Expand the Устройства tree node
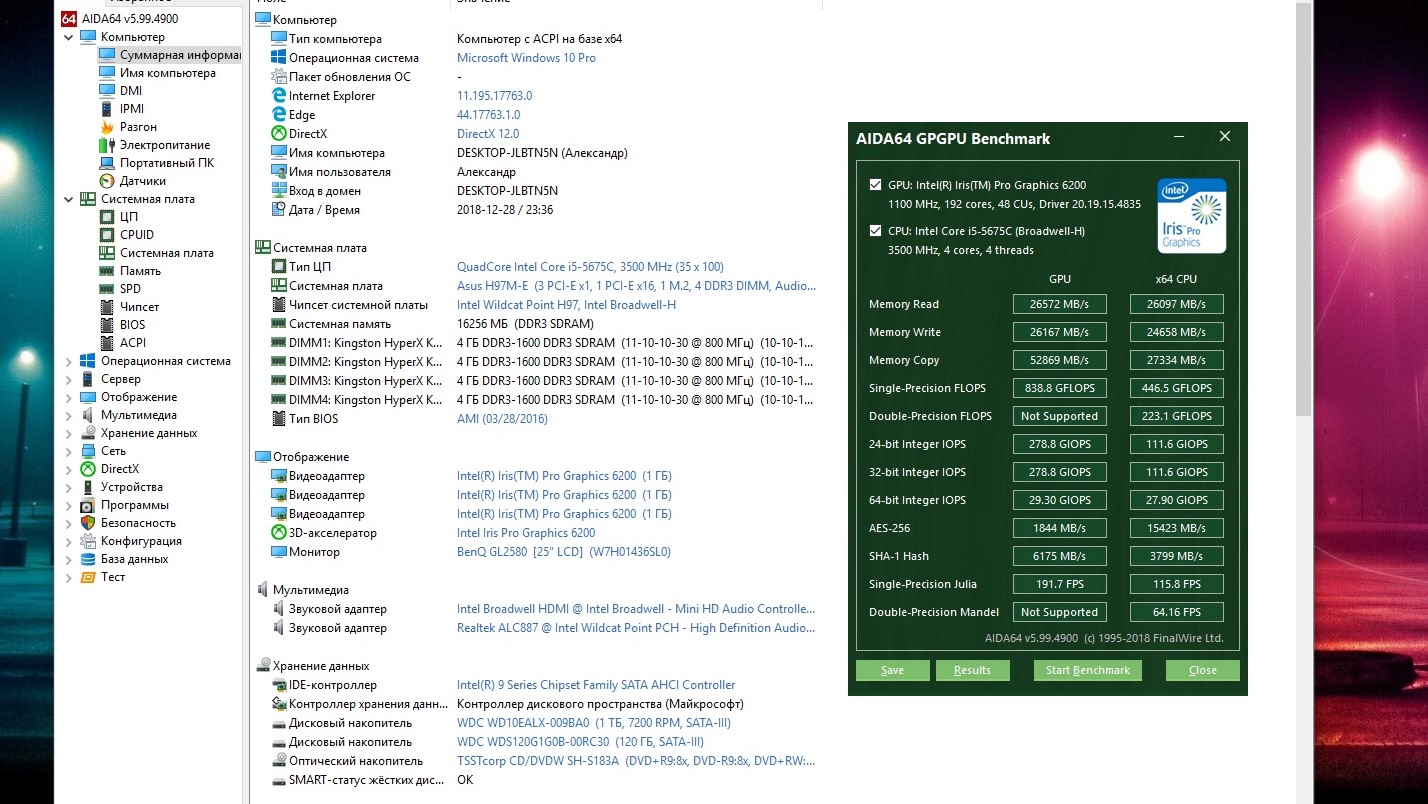The image size is (1428, 804). click(x=69, y=487)
